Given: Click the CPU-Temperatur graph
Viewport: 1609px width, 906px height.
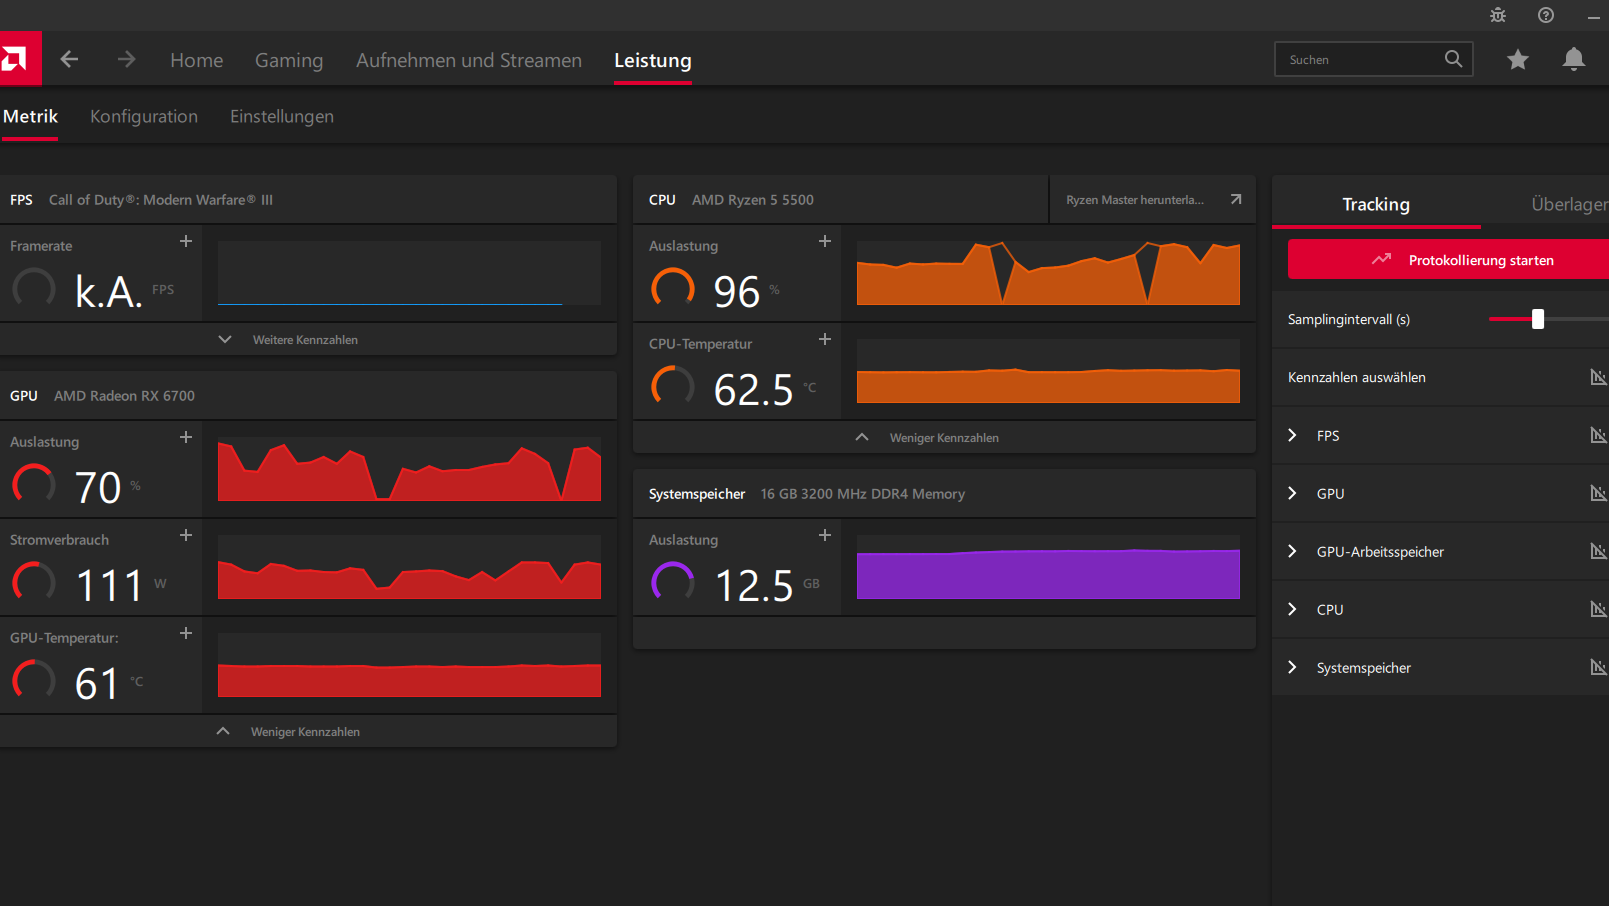Looking at the screenshot, I should click(1048, 371).
